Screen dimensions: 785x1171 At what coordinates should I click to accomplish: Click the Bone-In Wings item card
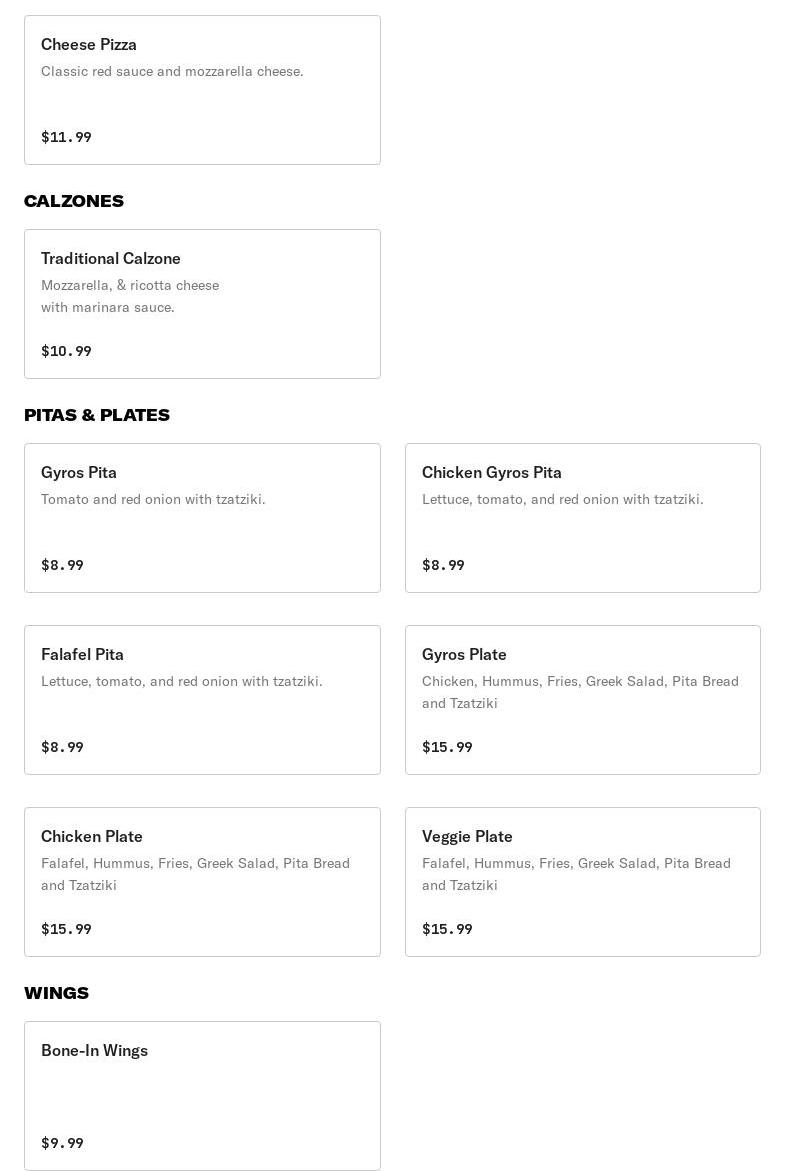(x=202, y=1095)
